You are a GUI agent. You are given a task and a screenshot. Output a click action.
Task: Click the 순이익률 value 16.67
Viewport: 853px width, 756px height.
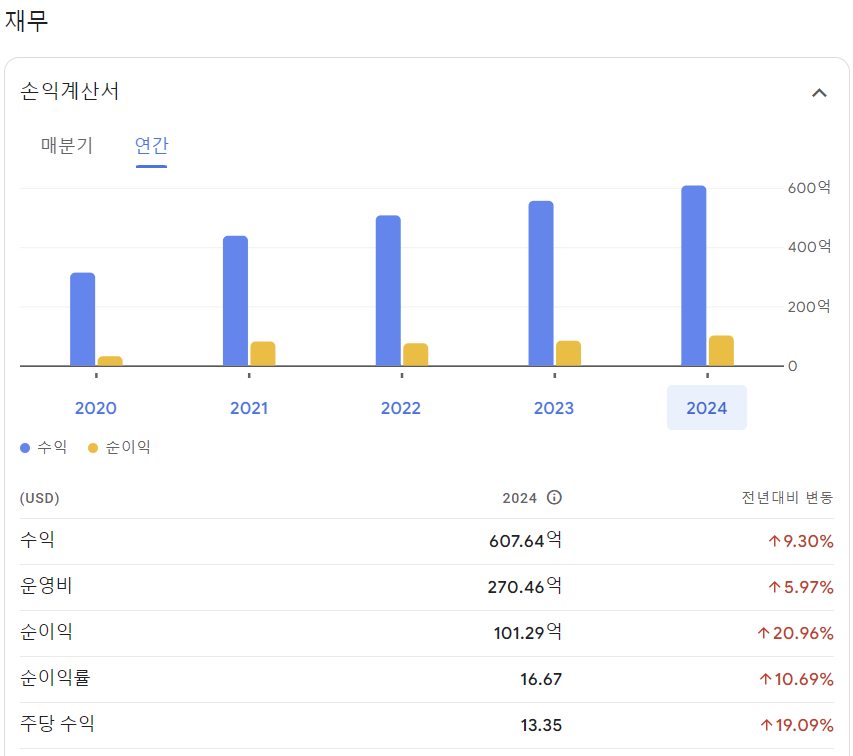pyautogui.click(x=541, y=679)
